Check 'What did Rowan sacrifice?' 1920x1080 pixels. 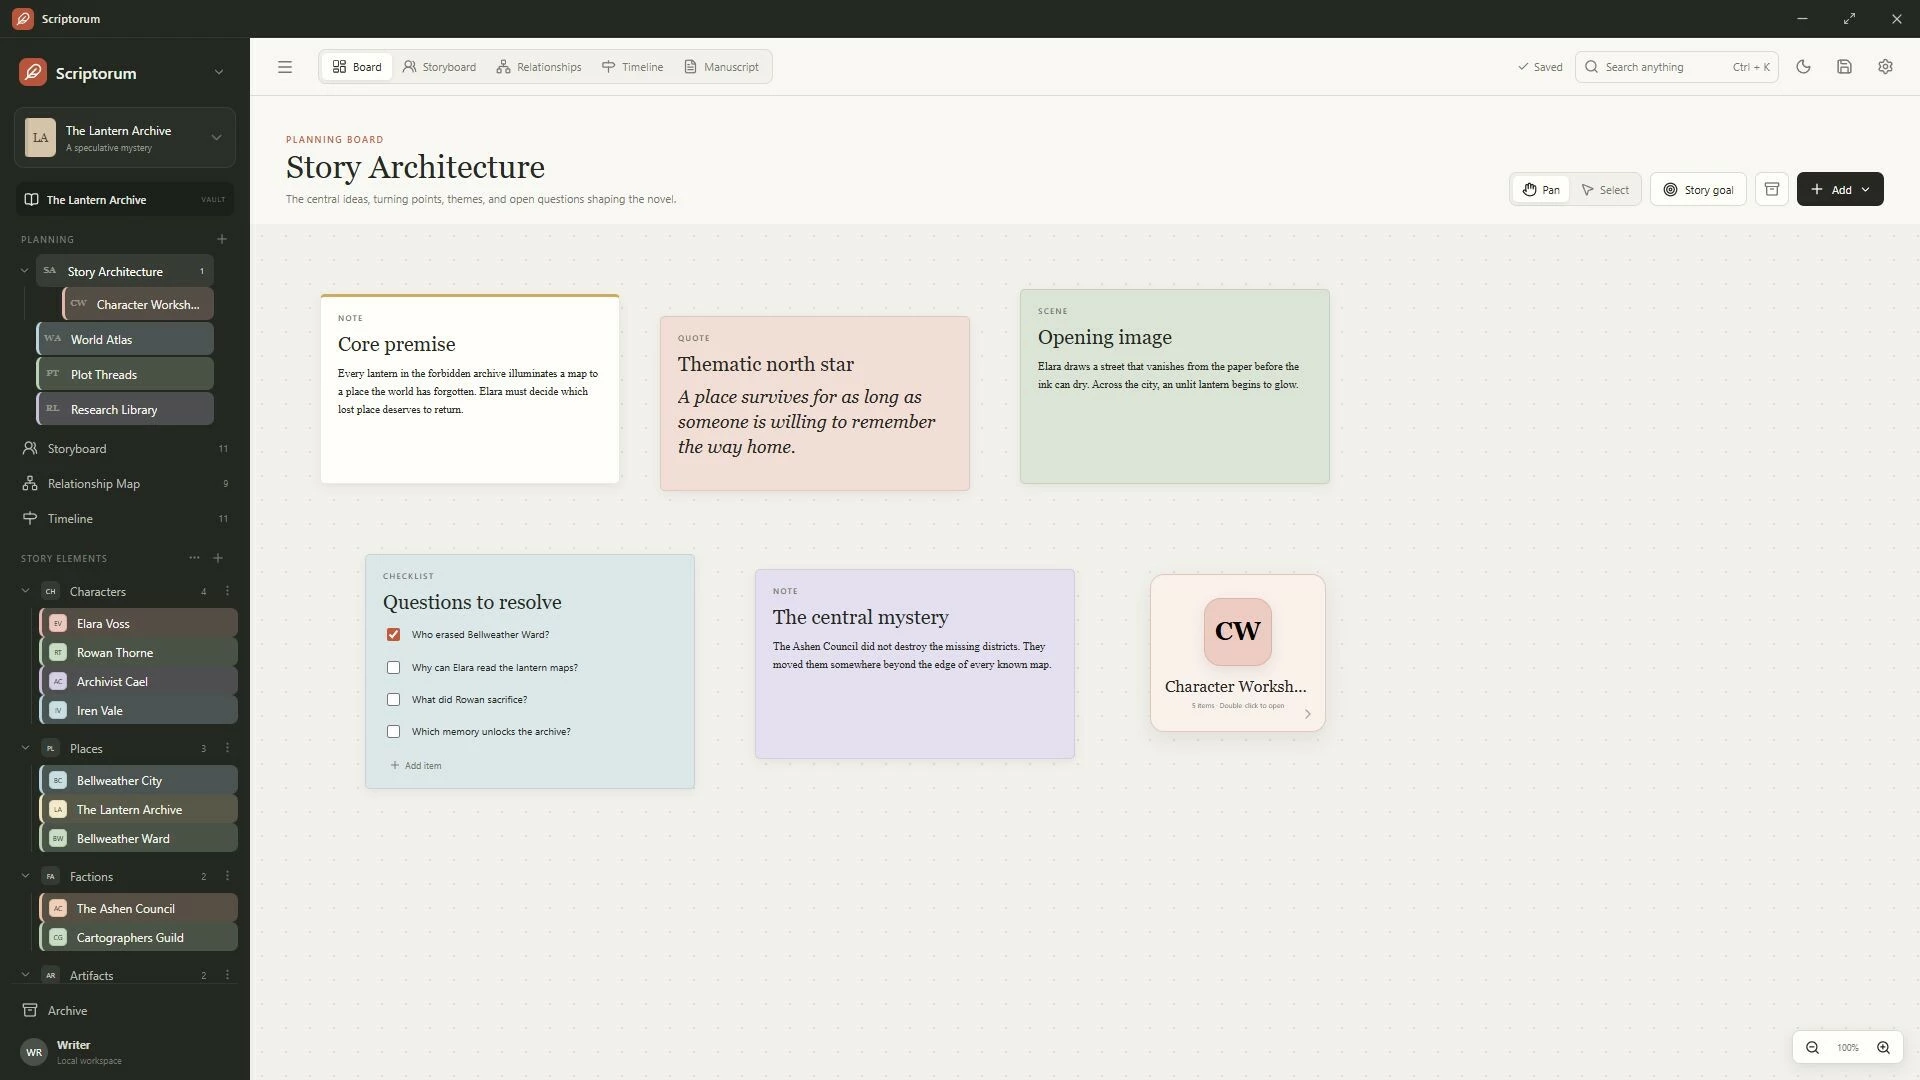pos(393,700)
